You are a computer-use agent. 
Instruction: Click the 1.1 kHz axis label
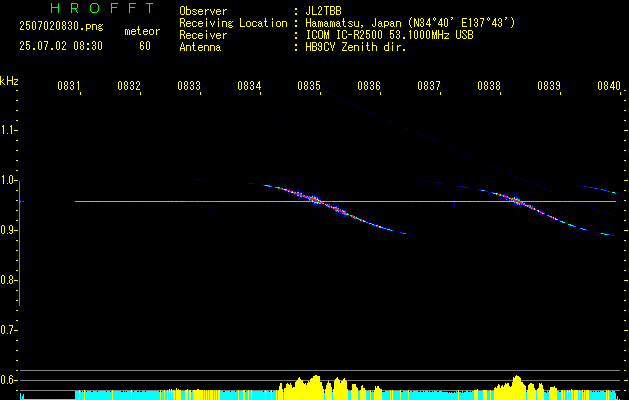8,130
